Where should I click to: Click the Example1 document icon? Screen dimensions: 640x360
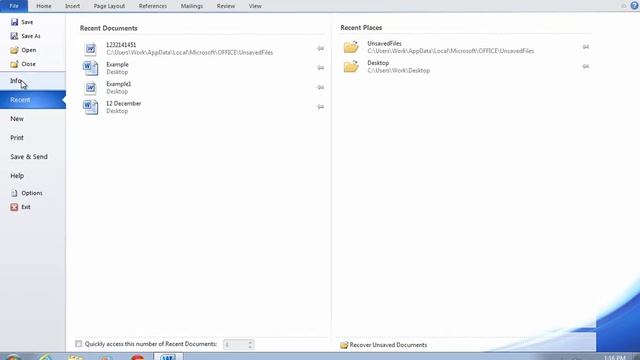coord(90,88)
